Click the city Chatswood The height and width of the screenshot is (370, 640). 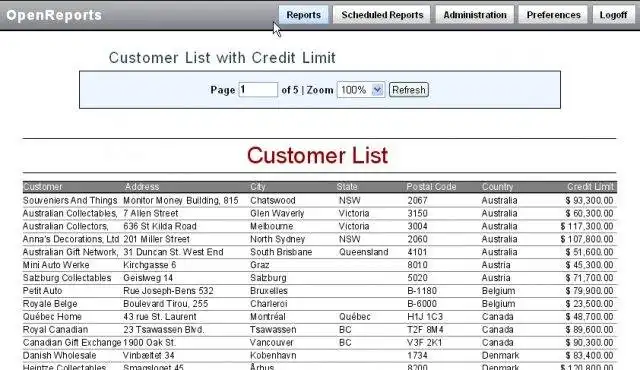[273, 200]
